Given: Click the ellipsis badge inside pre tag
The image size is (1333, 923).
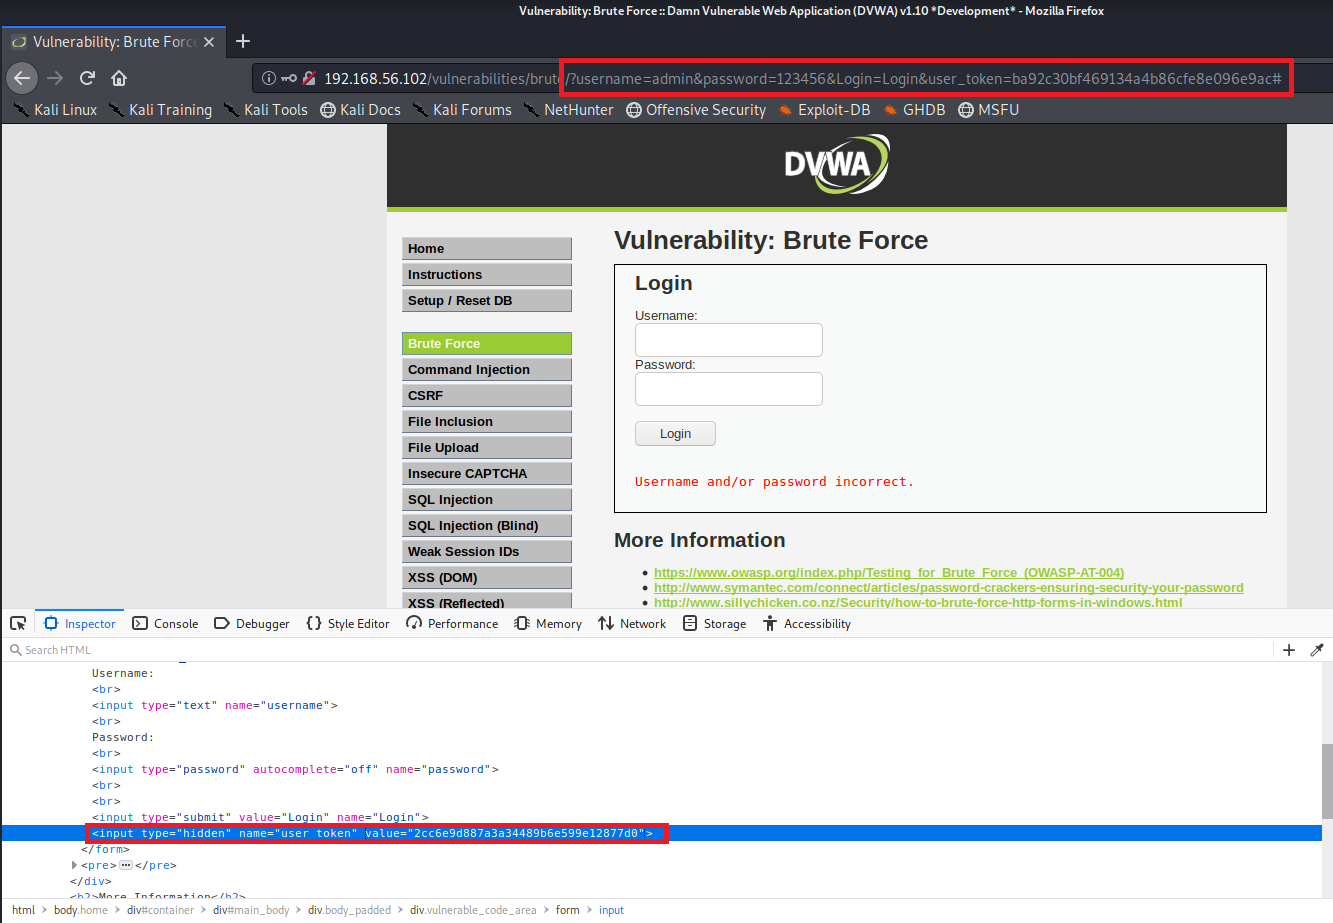Looking at the screenshot, I should click(x=126, y=865).
